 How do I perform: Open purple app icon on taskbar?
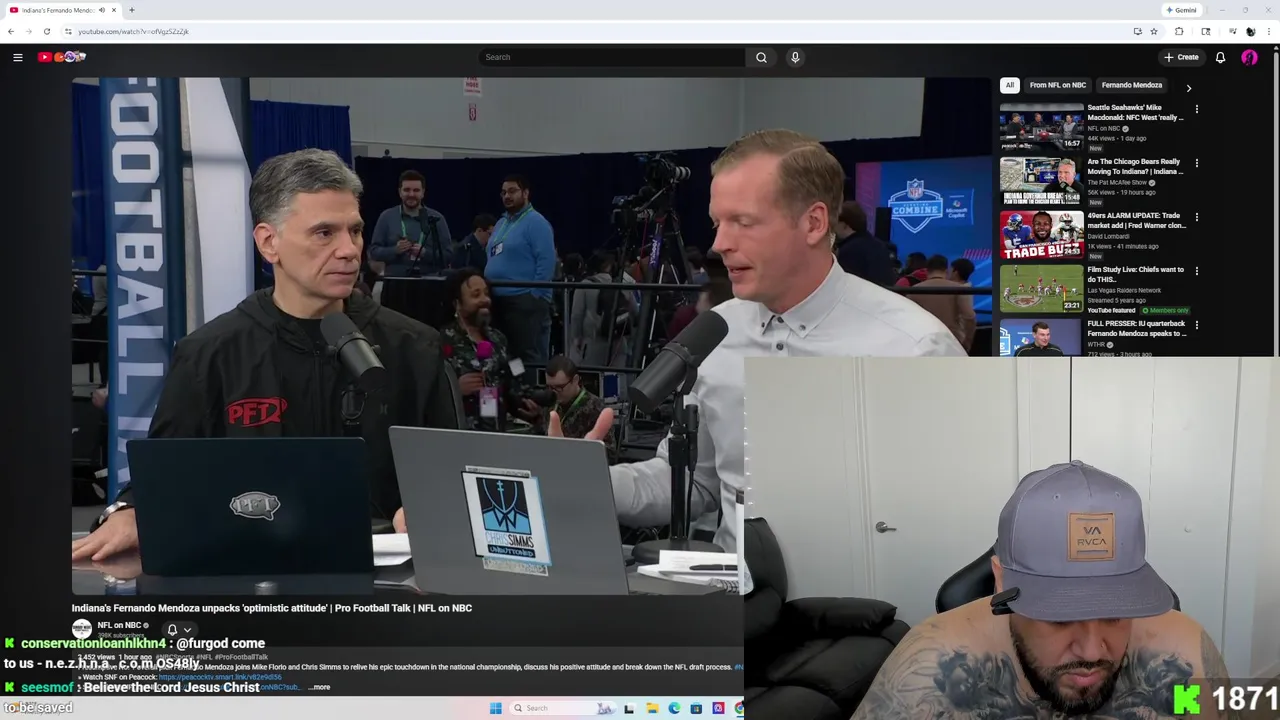coord(718,708)
